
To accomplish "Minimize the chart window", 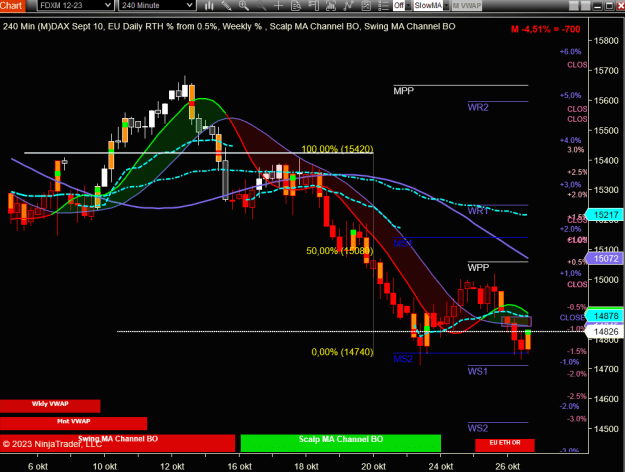I will pos(597,6).
